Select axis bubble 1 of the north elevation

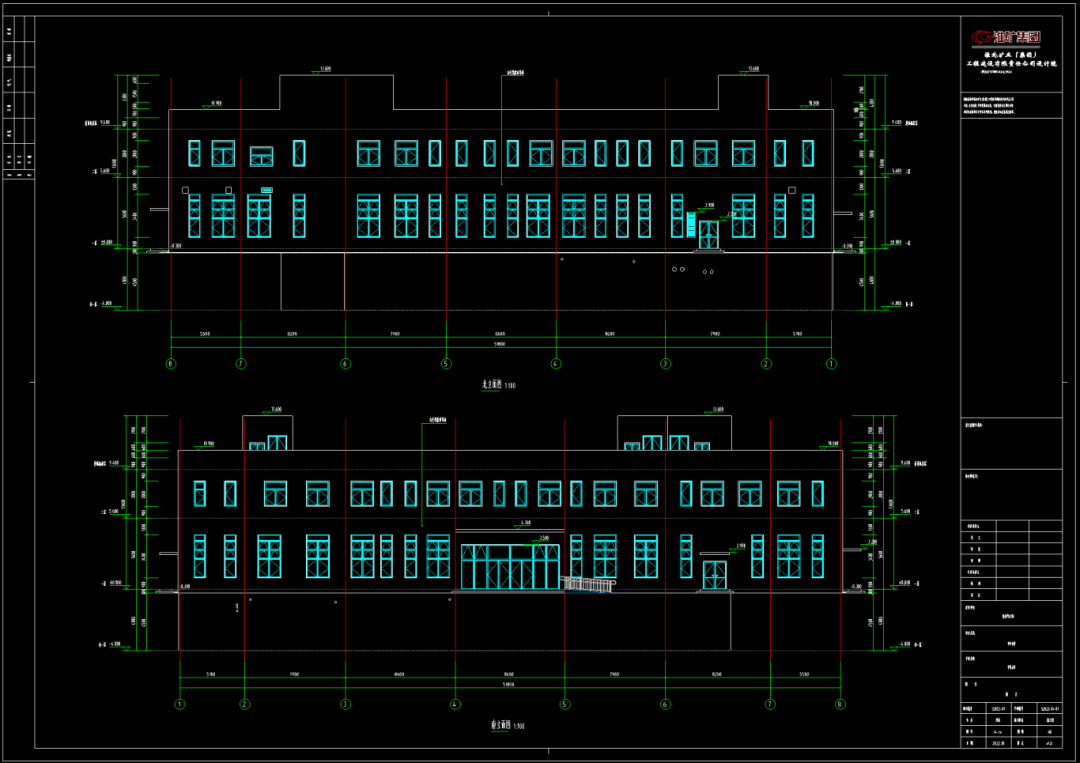pyautogui.click(x=831, y=364)
